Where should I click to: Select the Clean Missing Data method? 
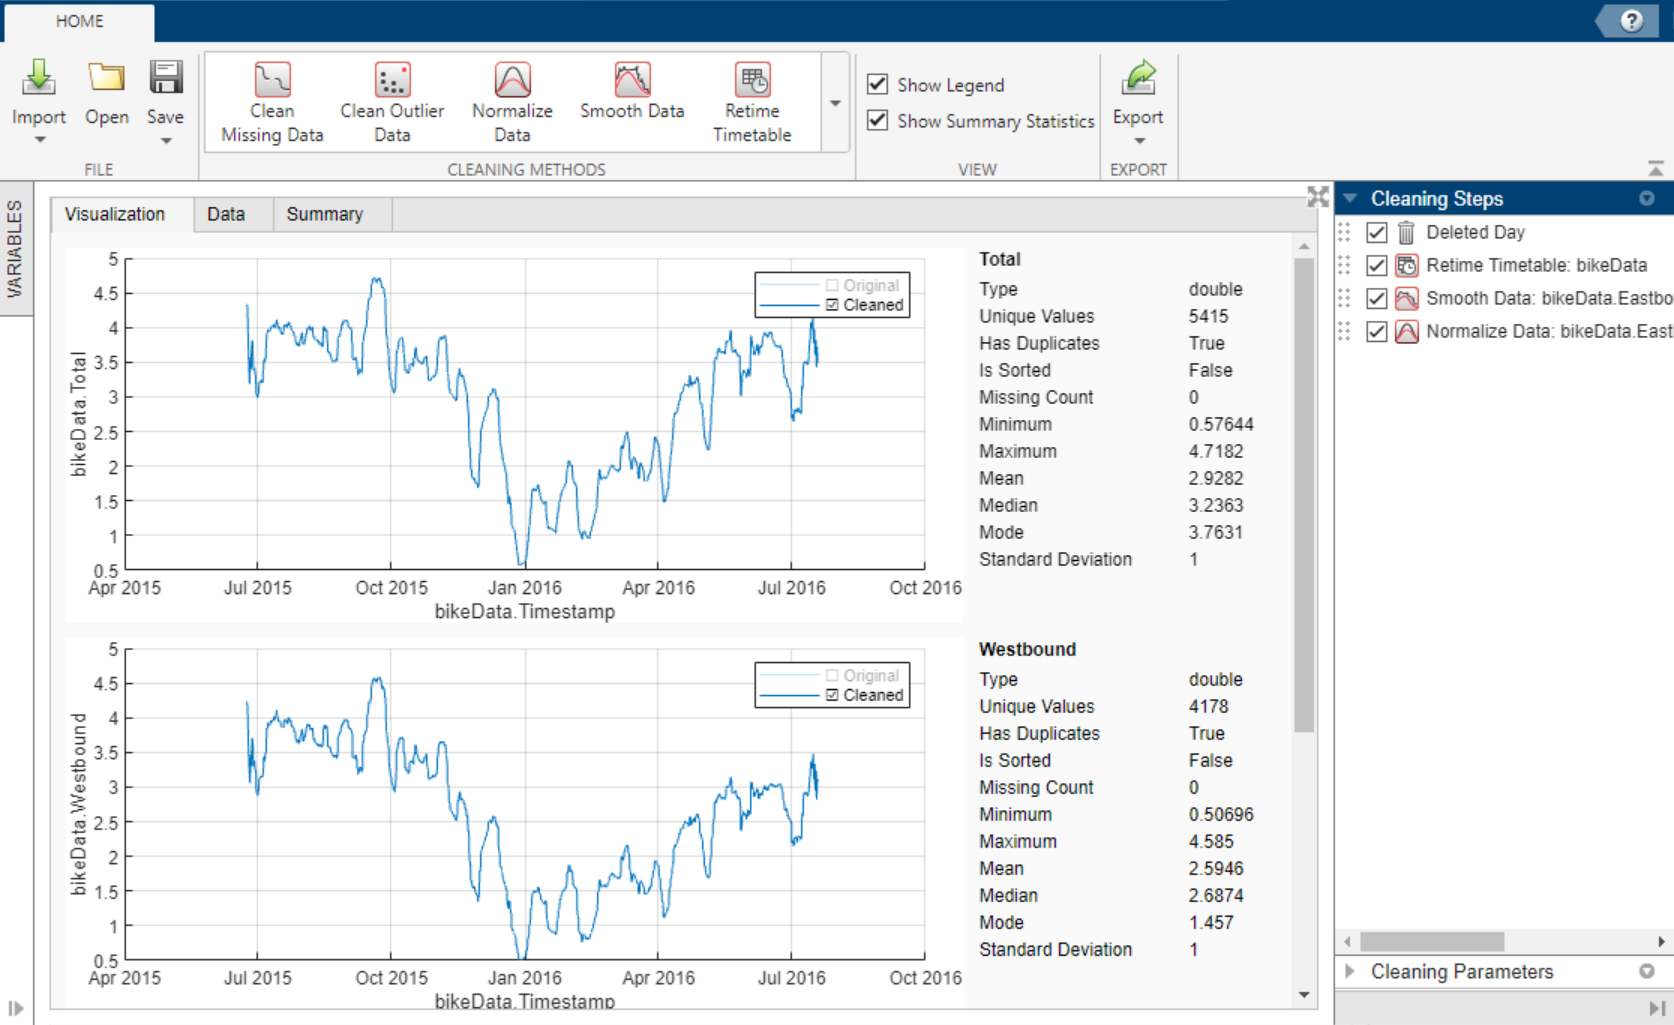coord(272,81)
